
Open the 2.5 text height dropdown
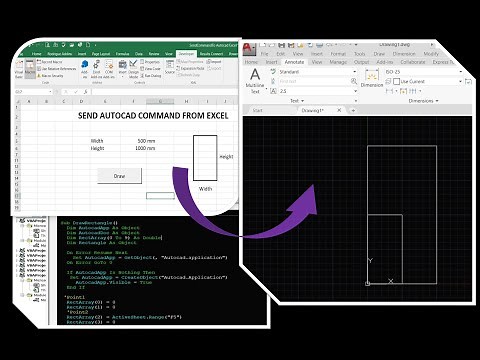355,91
